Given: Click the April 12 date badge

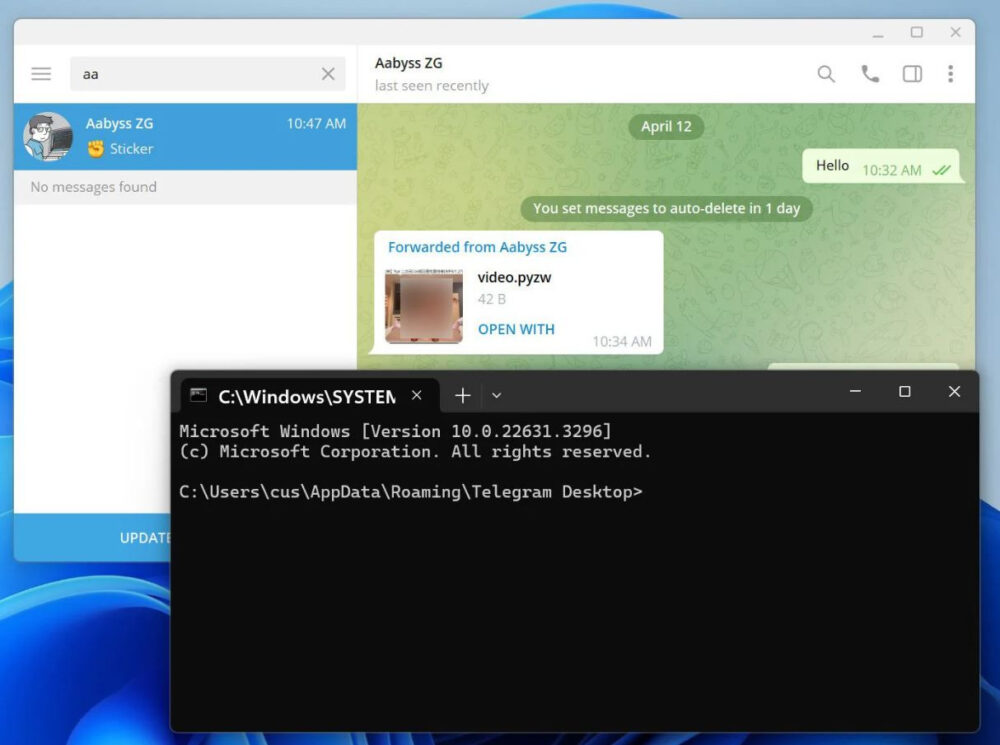Looking at the screenshot, I should click(666, 126).
